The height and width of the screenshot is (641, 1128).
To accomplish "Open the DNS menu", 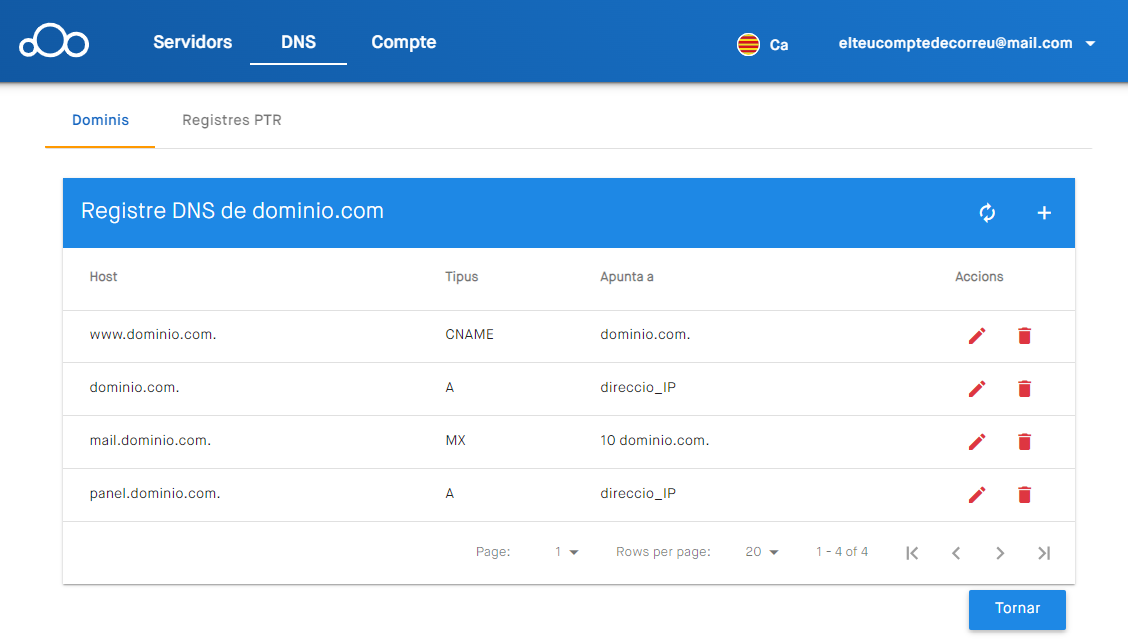I will point(298,42).
